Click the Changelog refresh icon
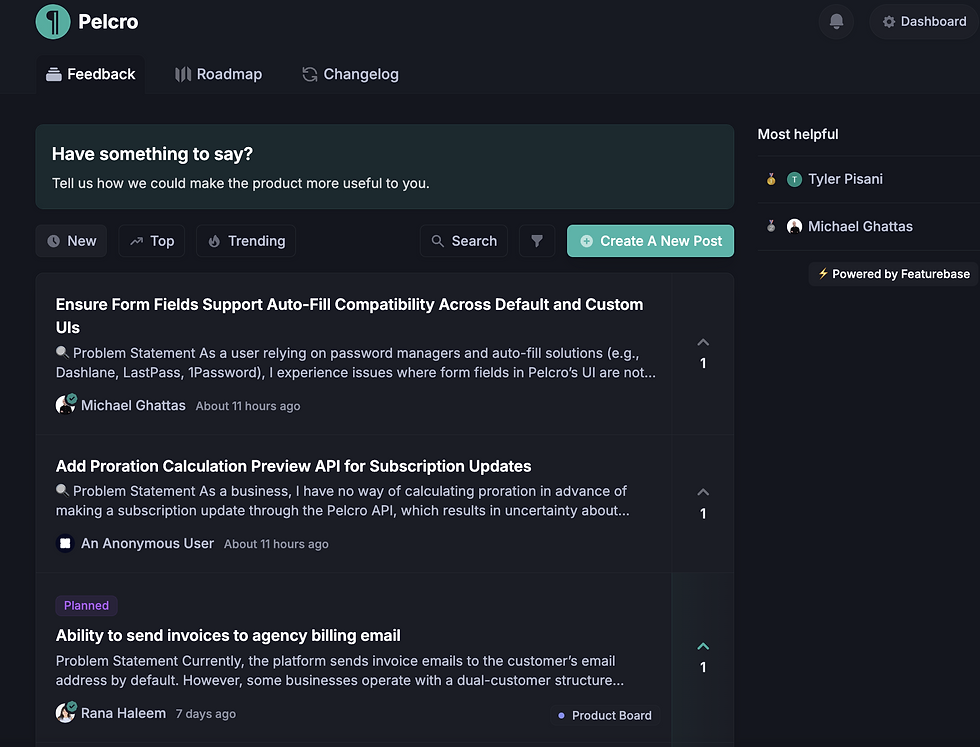 click(x=310, y=74)
